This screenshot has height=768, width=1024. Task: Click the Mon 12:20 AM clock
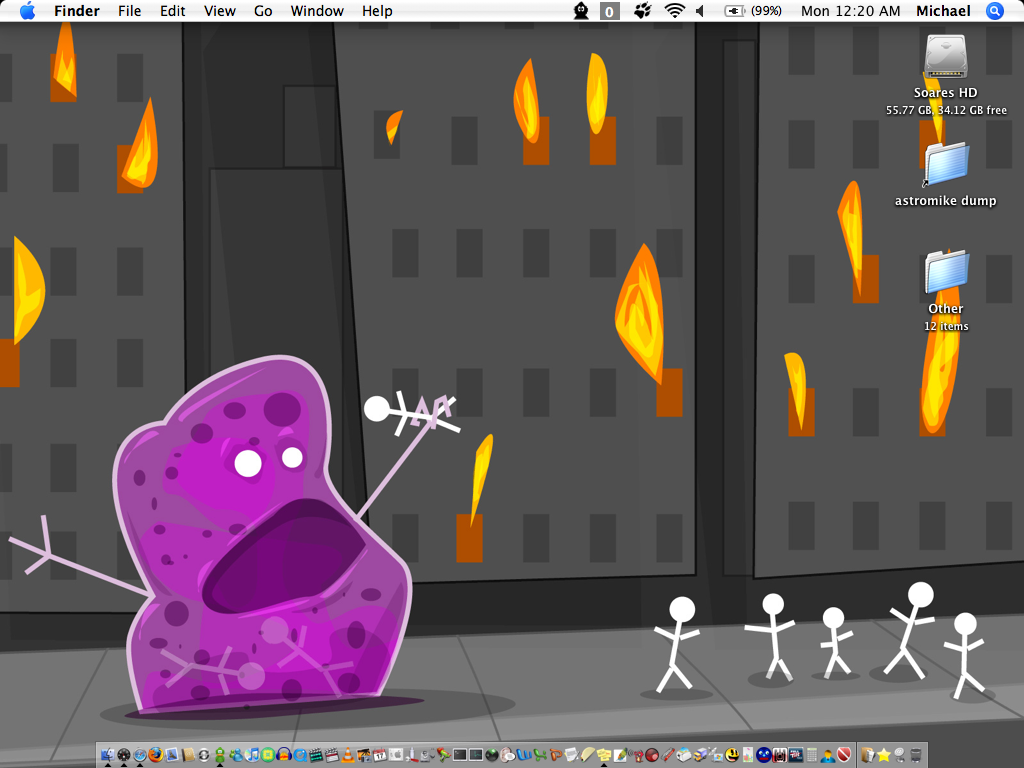(x=850, y=10)
